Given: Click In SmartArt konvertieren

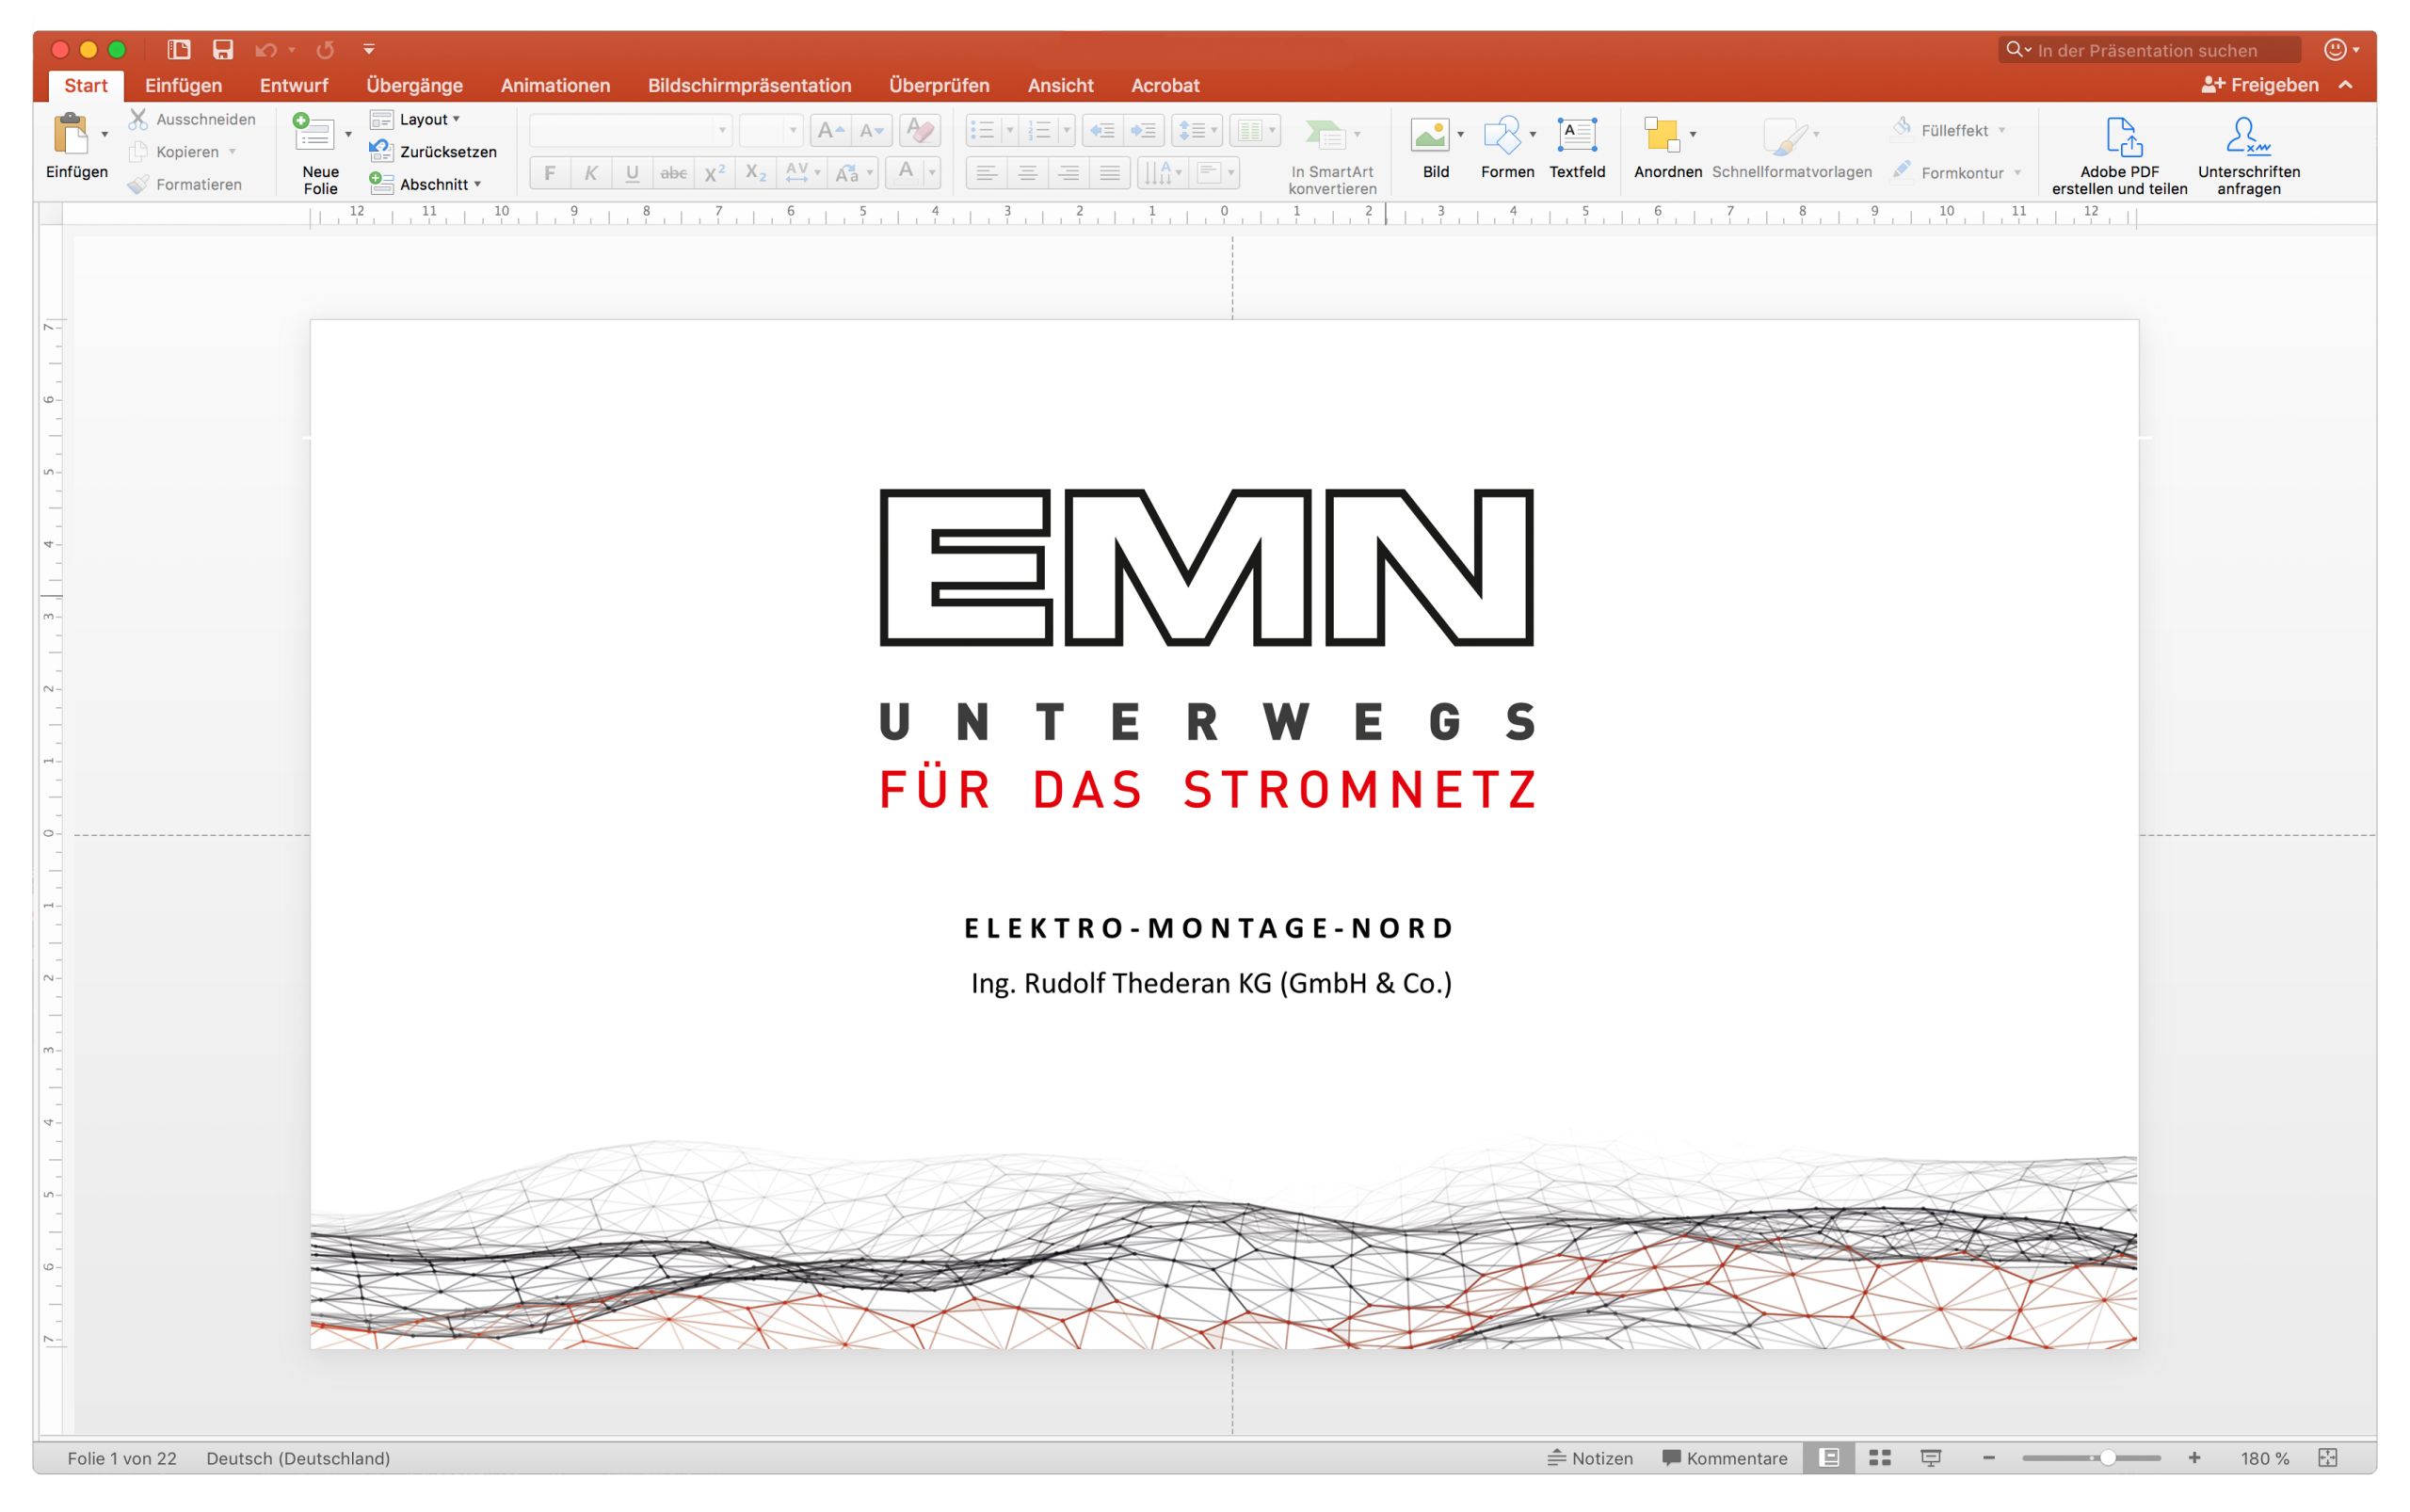Looking at the screenshot, I should (x=1332, y=155).
